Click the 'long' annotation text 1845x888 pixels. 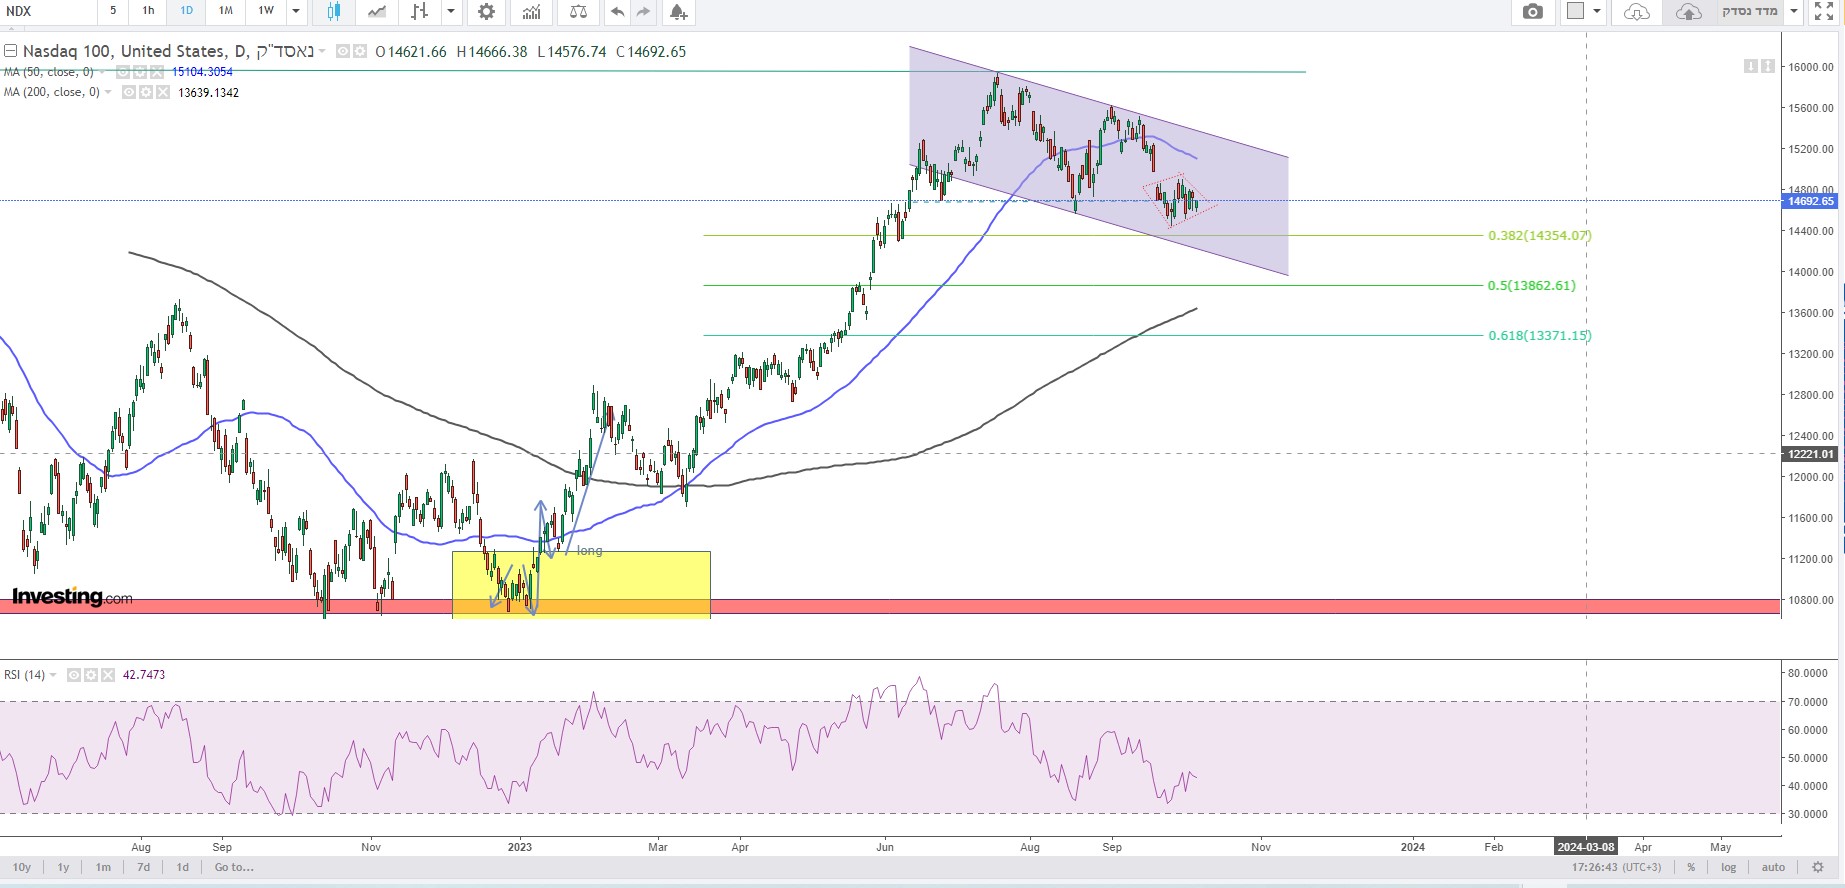tap(589, 551)
